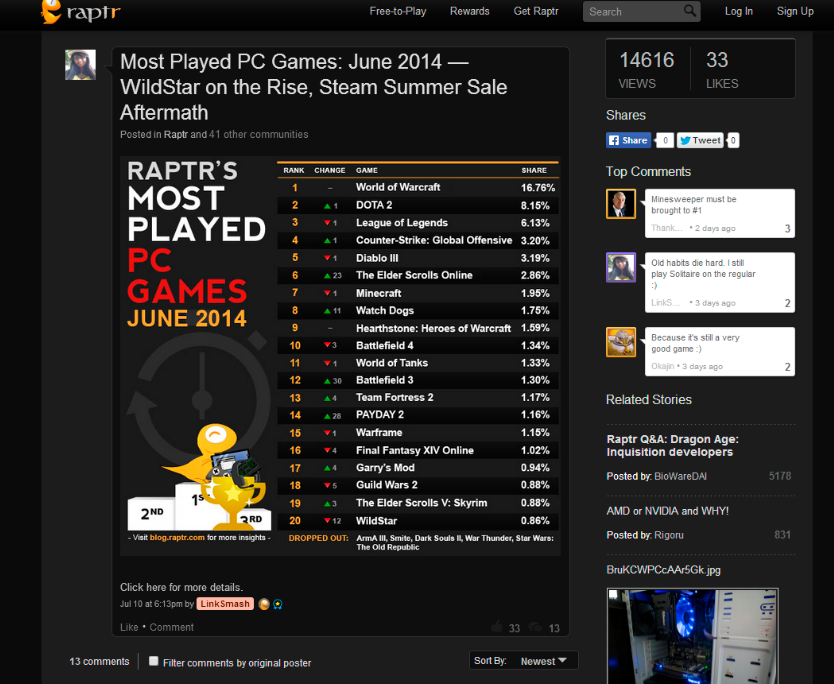834x684 pixels.
Task: Click the DOTA 2 row in the chart
Action: coord(418,205)
